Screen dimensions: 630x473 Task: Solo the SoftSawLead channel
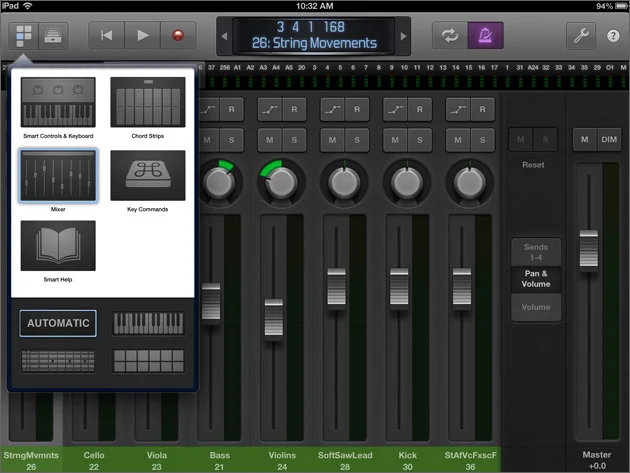pyautogui.click(x=357, y=140)
